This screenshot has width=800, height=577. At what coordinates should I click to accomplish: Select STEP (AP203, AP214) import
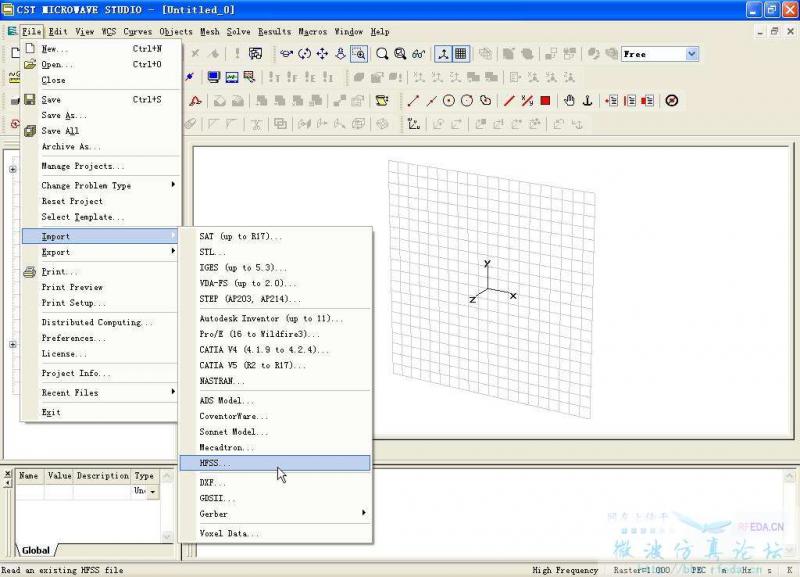(276, 299)
